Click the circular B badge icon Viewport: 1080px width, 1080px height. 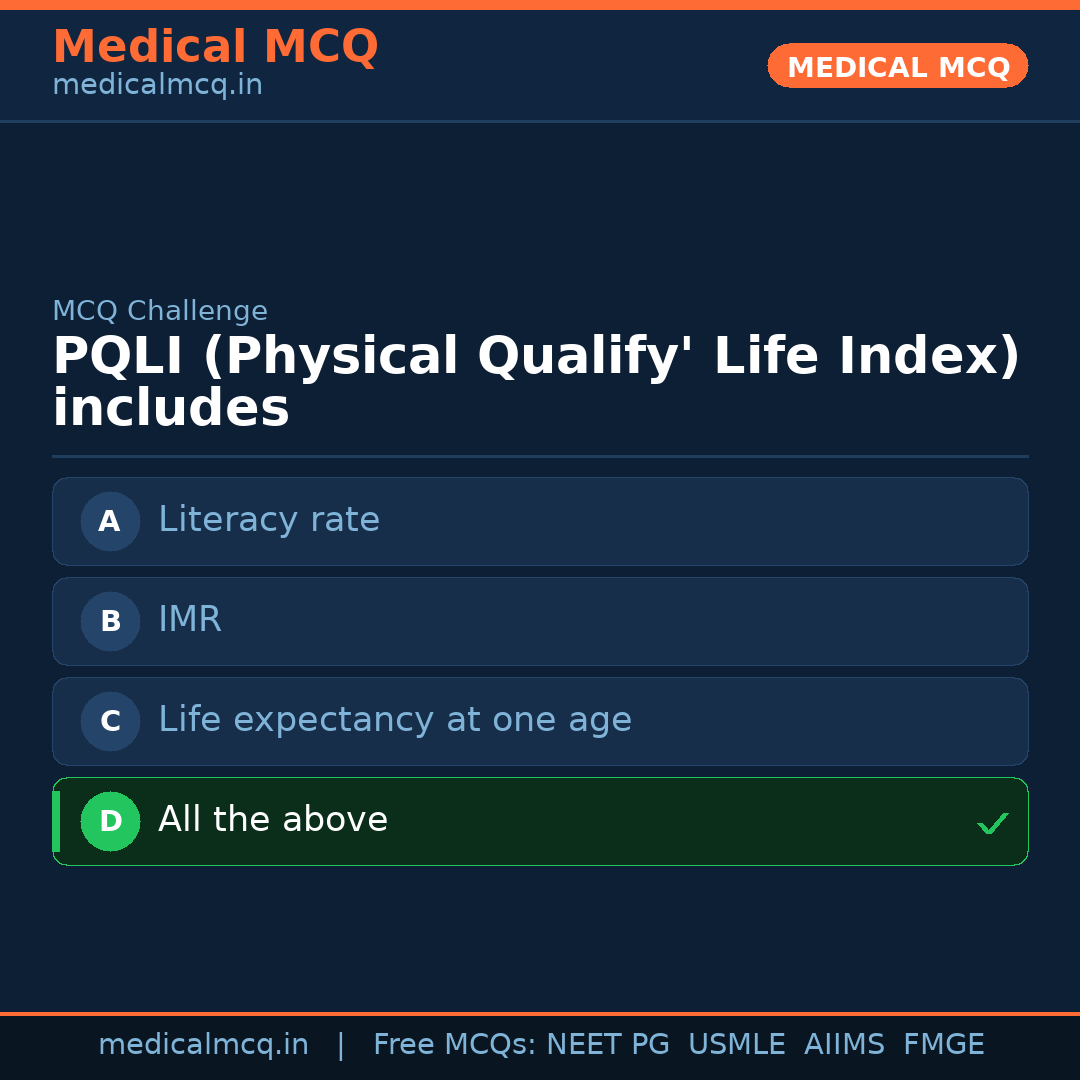110,621
